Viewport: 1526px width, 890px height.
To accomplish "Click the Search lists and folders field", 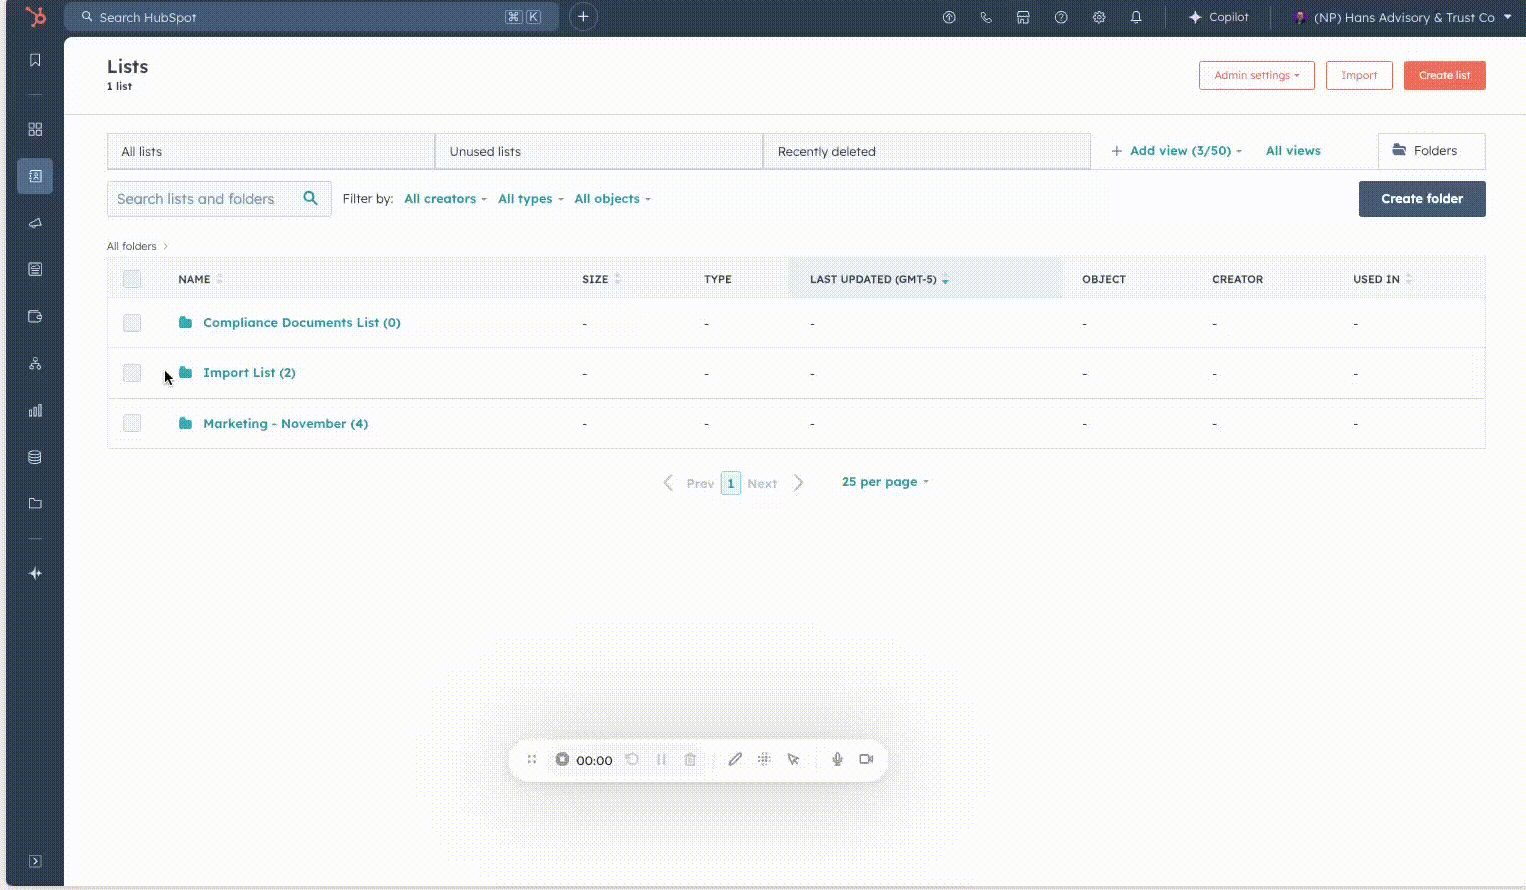I will point(205,199).
